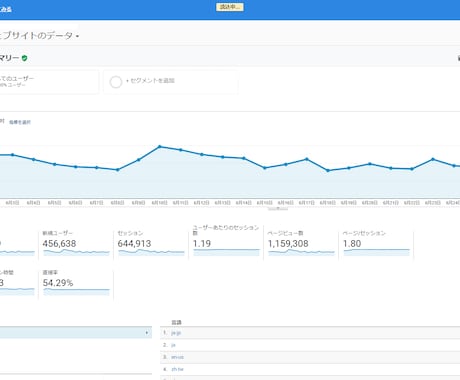Click the chart point at June 23
460x380 pixels.
click(433, 159)
